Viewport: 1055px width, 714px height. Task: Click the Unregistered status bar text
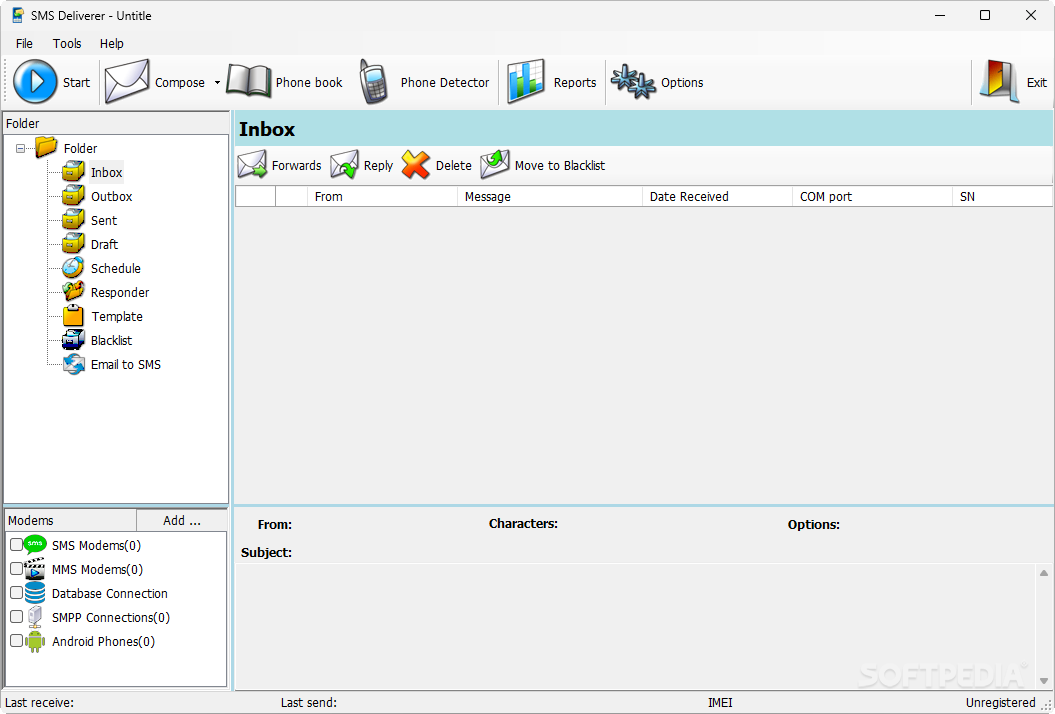[1001, 703]
